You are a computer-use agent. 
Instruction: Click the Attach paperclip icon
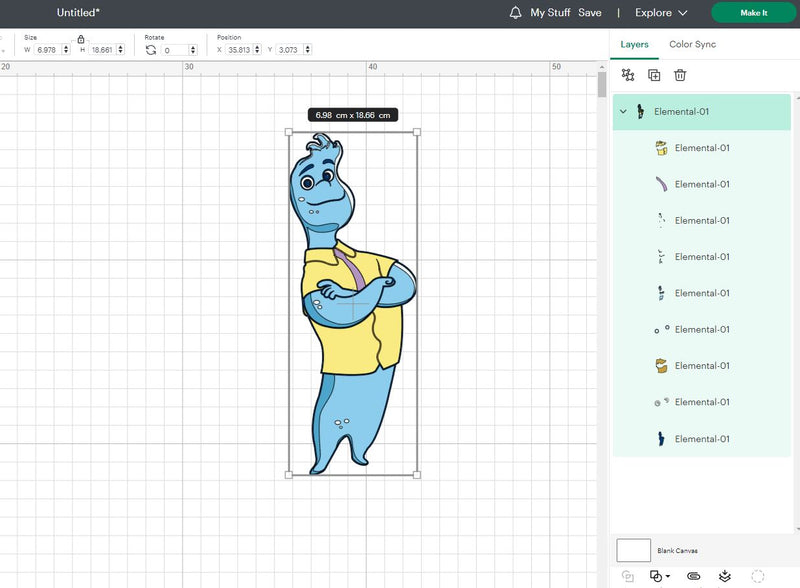pos(693,576)
